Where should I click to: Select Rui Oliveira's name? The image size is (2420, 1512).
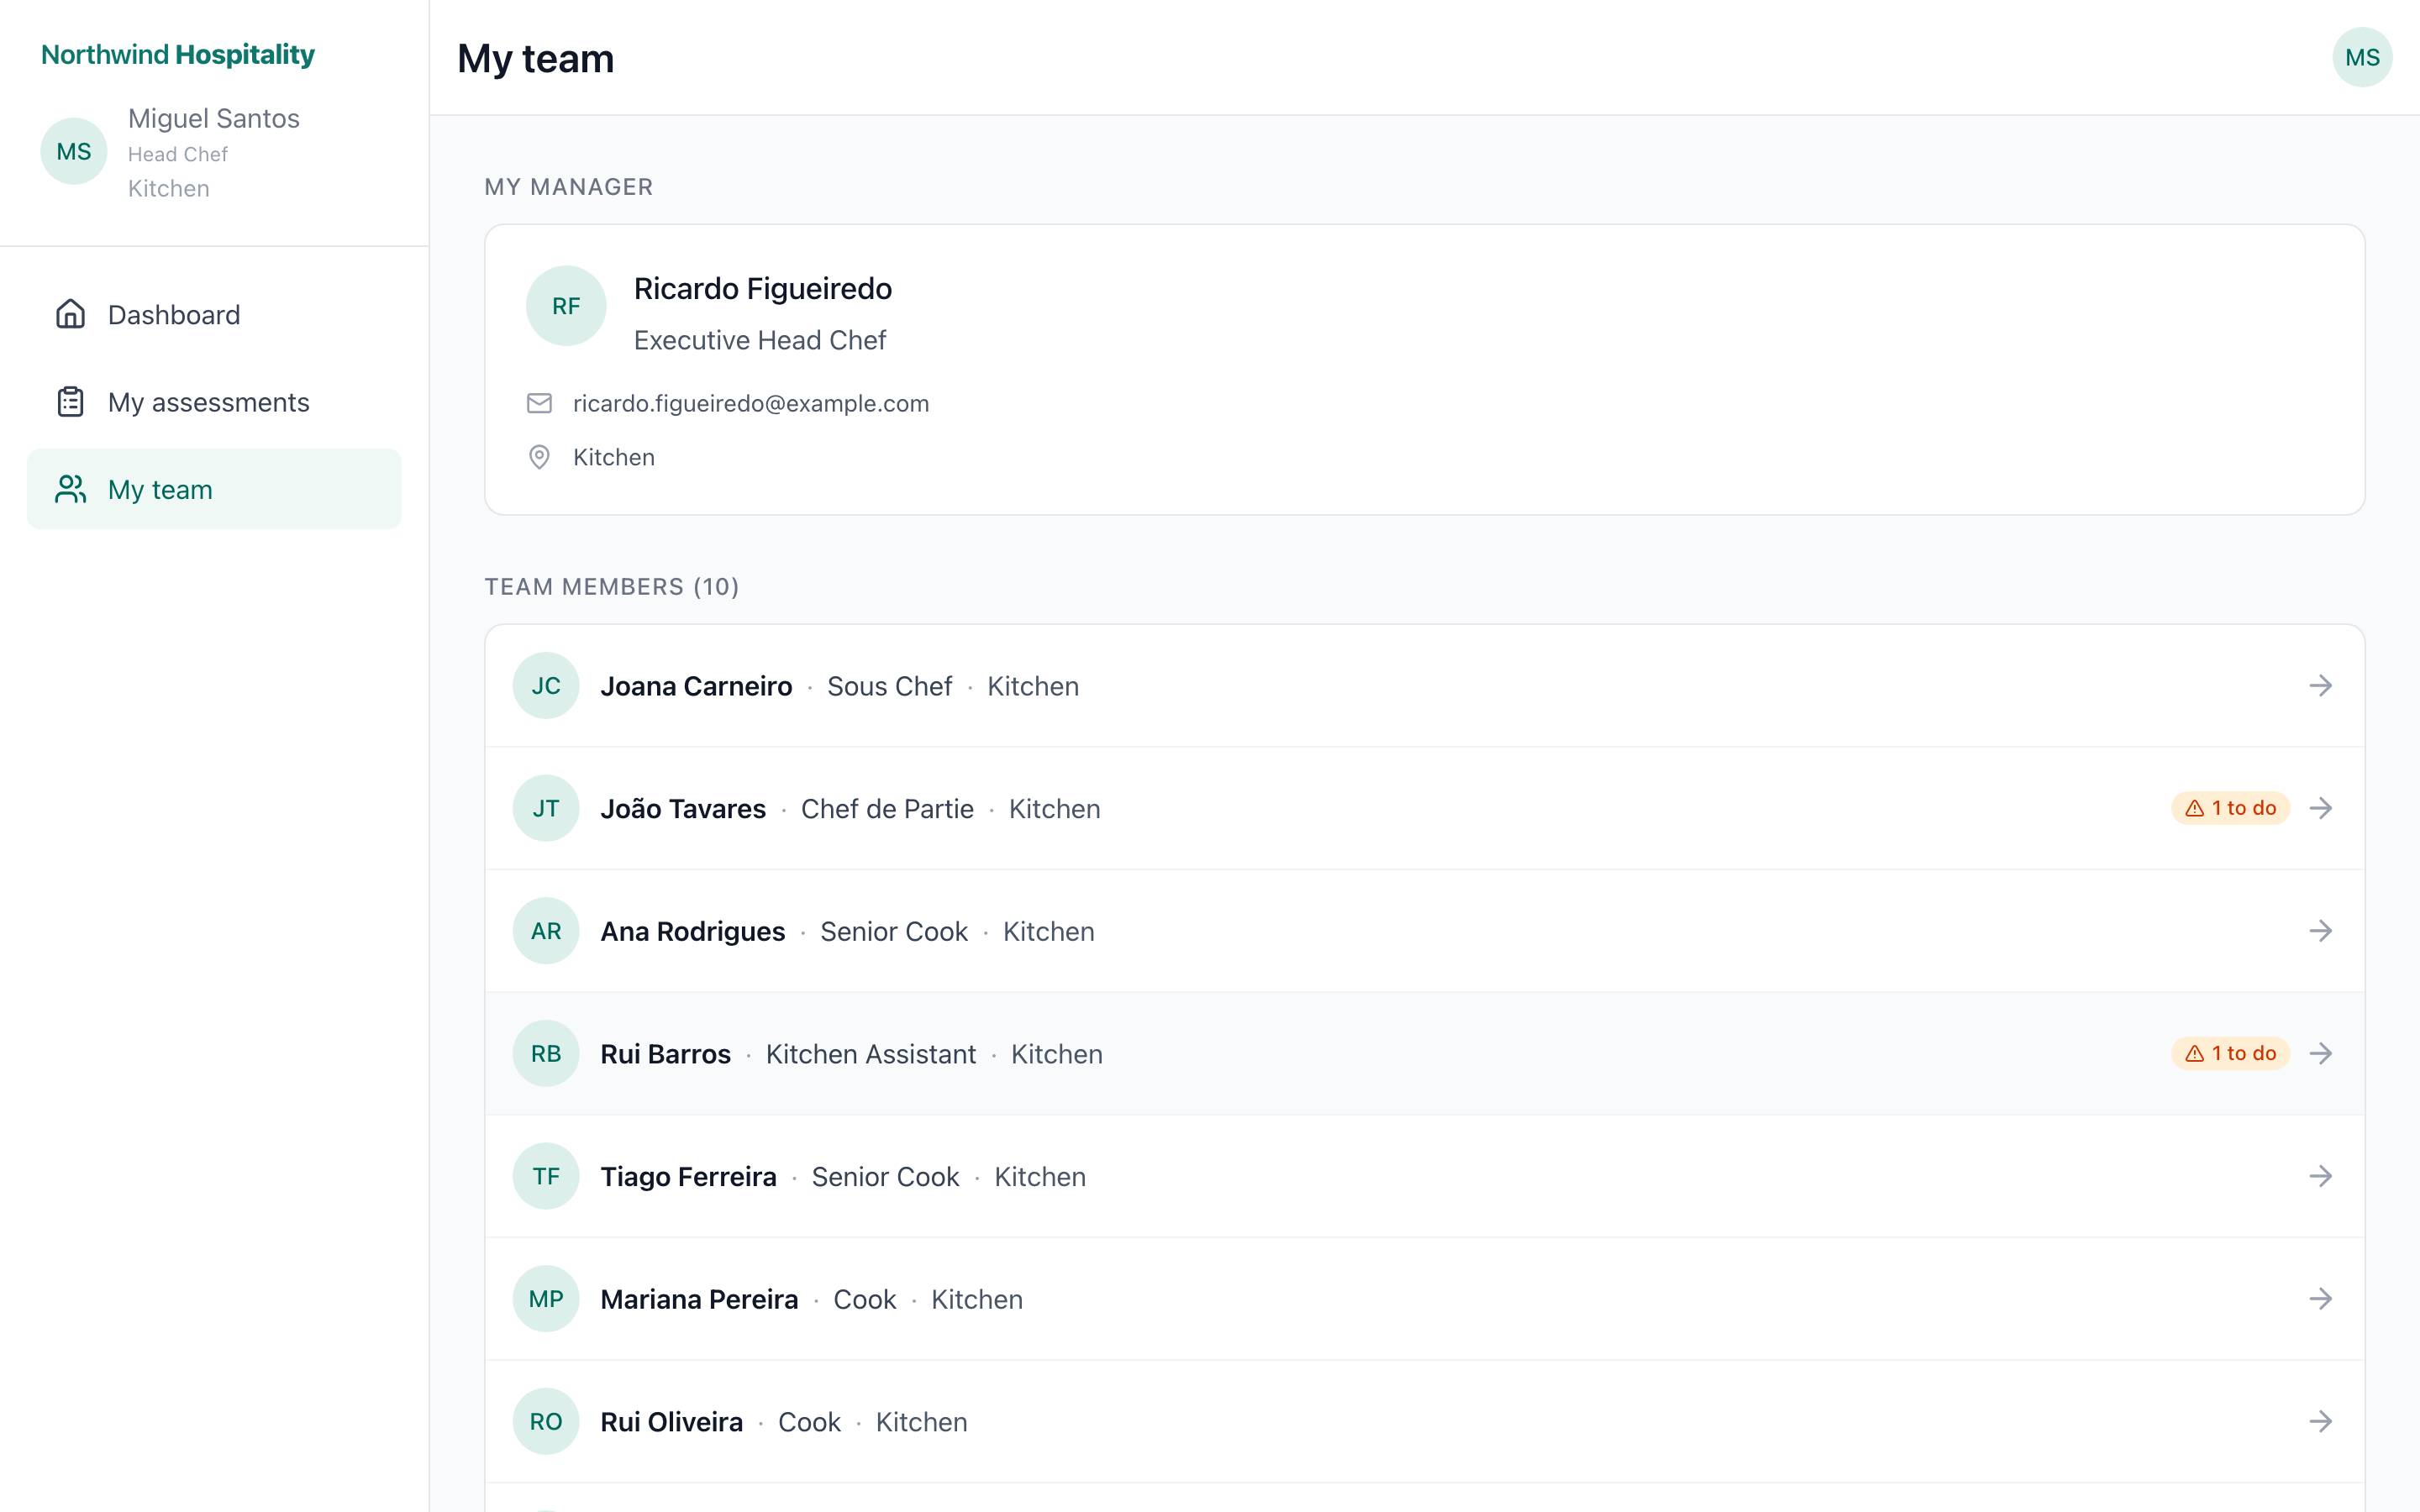point(671,1422)
